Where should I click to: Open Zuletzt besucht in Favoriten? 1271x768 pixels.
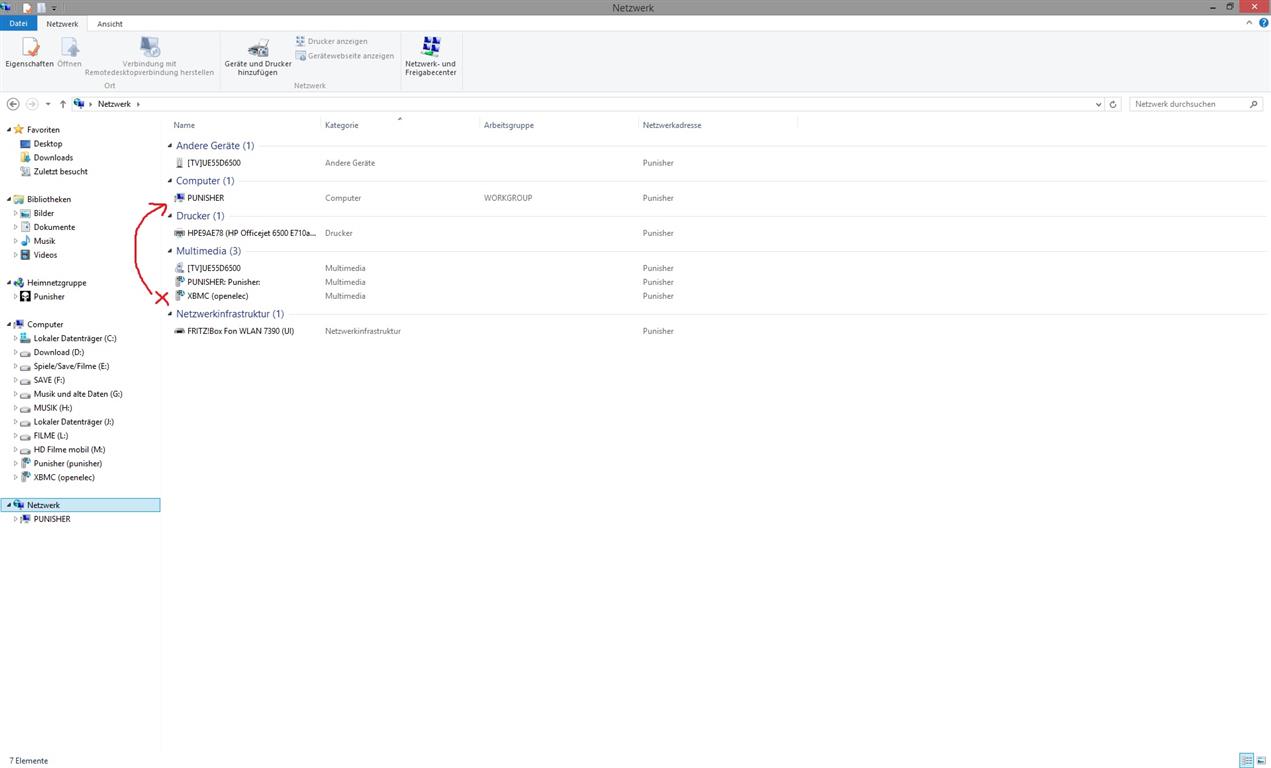60,172
